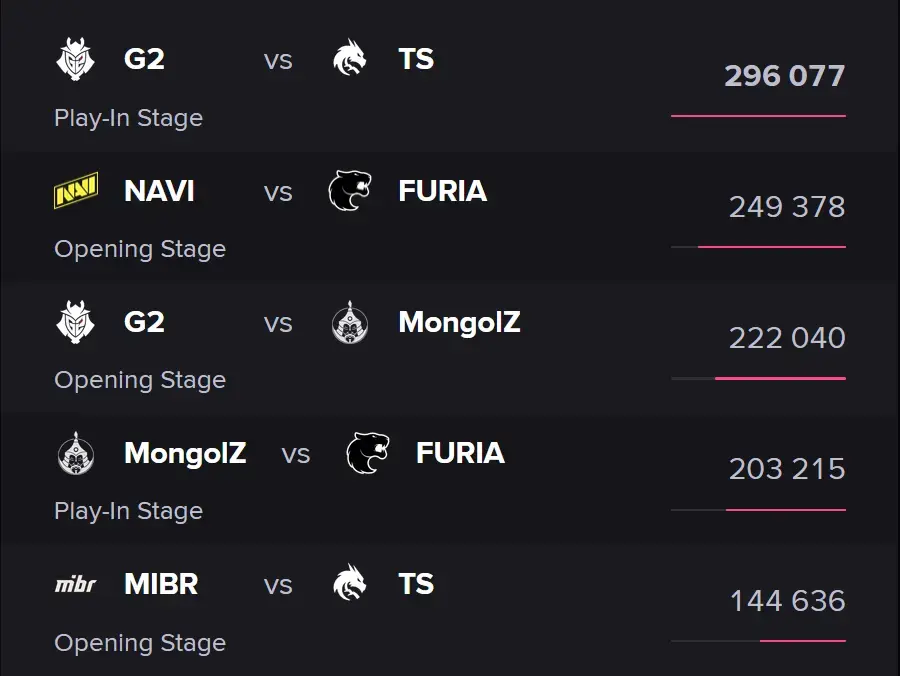The height and width of the screenshot is (676, 900).
Task: Click the 249 378 viewers figure
Action: click(x=787, y=207)
